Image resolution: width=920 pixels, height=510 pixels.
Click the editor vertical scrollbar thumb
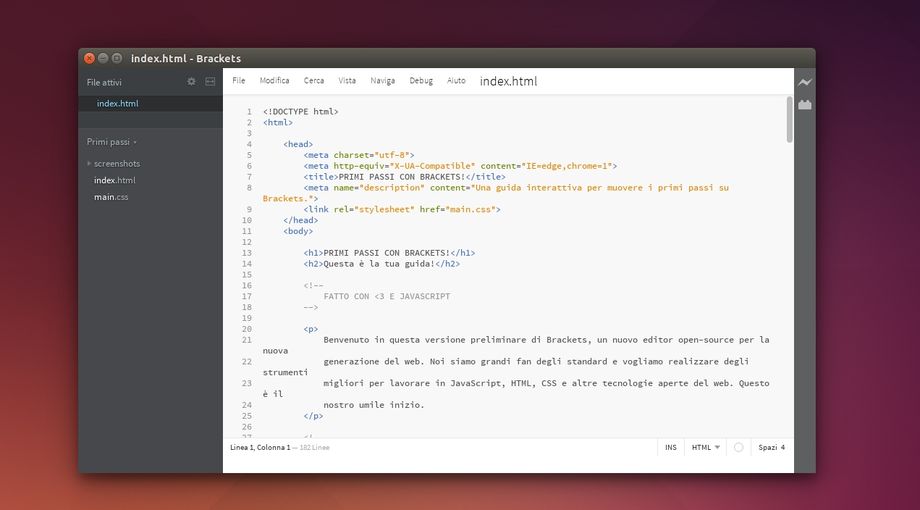tap(789, 120)
